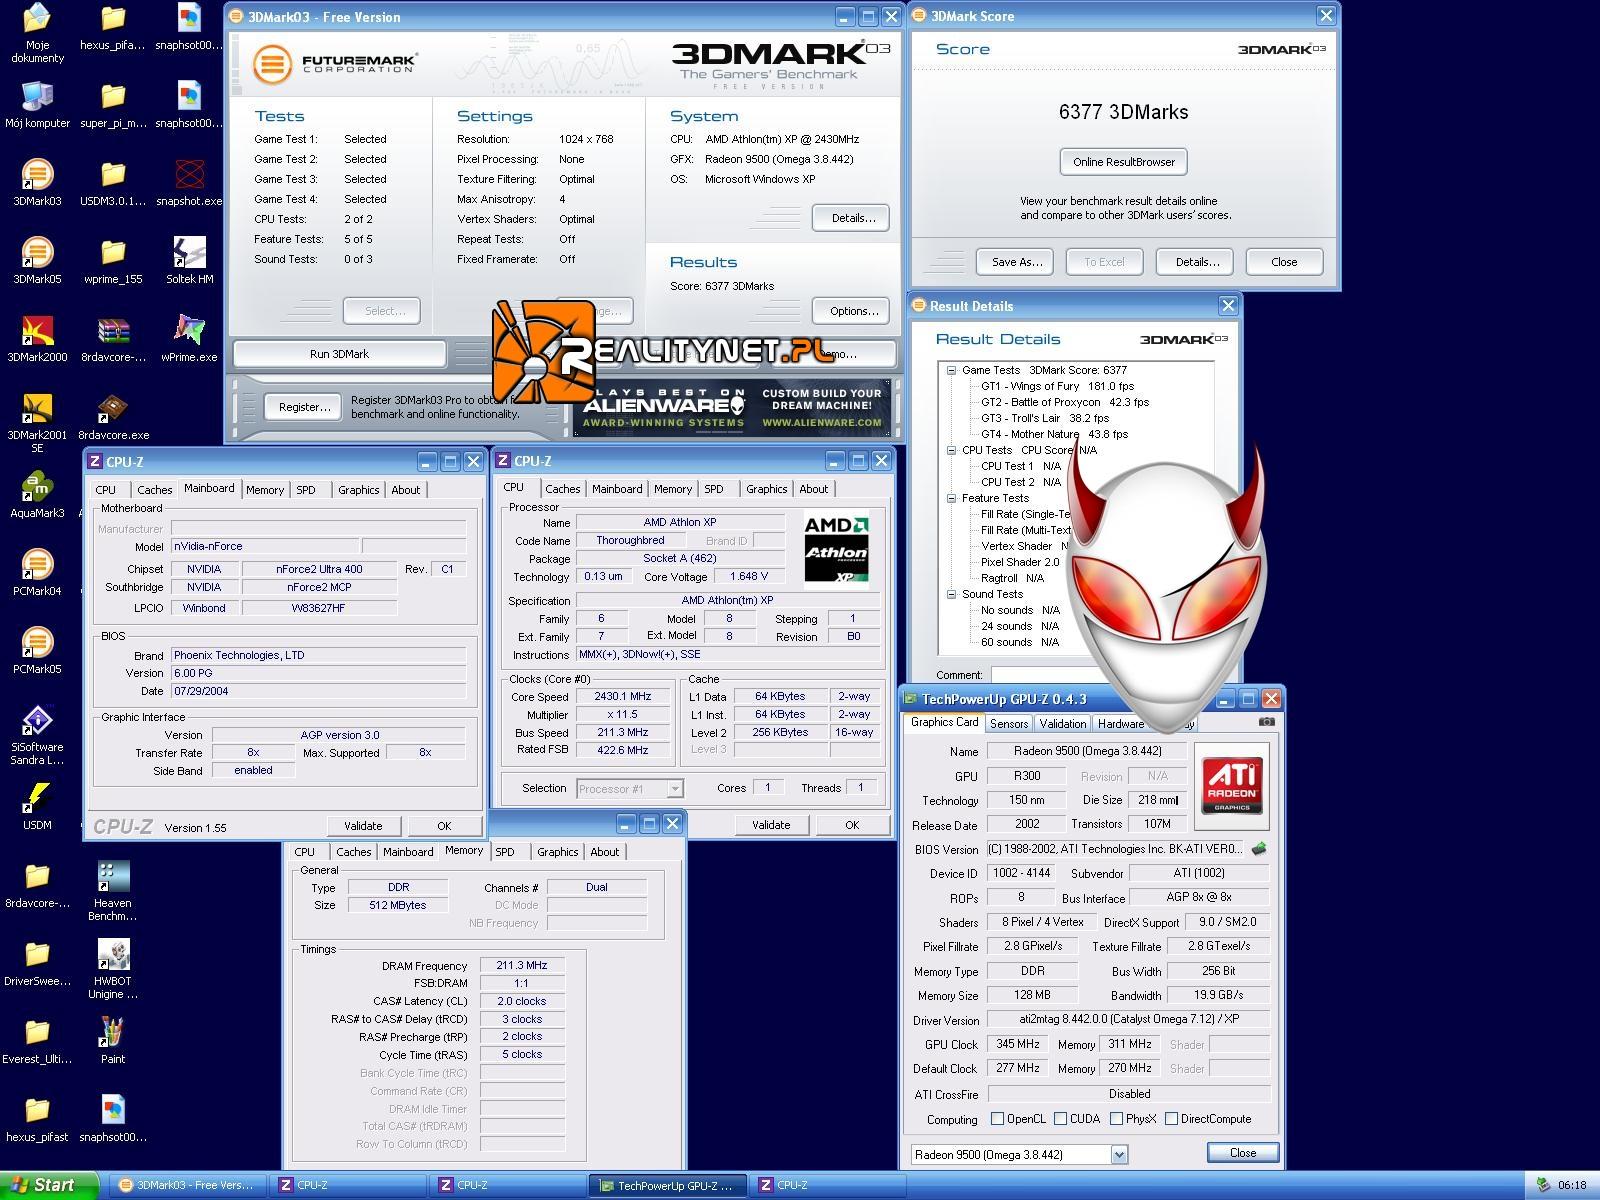Viewport: 1600px width, 1200px height.
Task: Collapse Sound Tests tree node
Action: 951,594
